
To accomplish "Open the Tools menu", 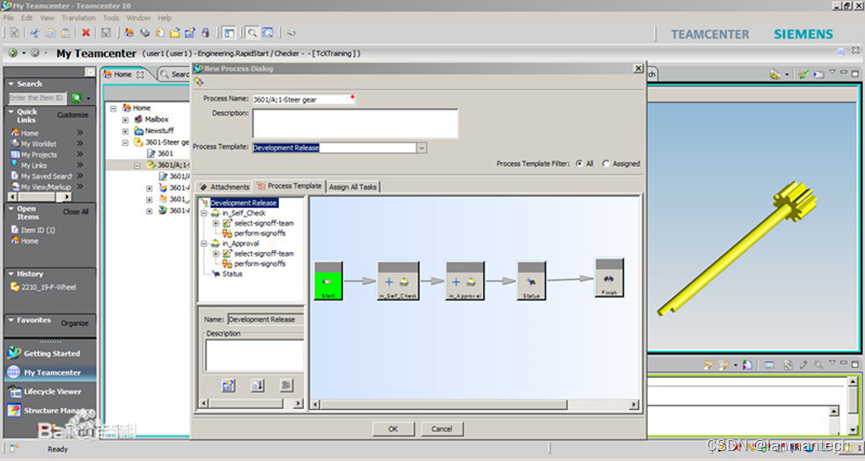I will (111, 18).
